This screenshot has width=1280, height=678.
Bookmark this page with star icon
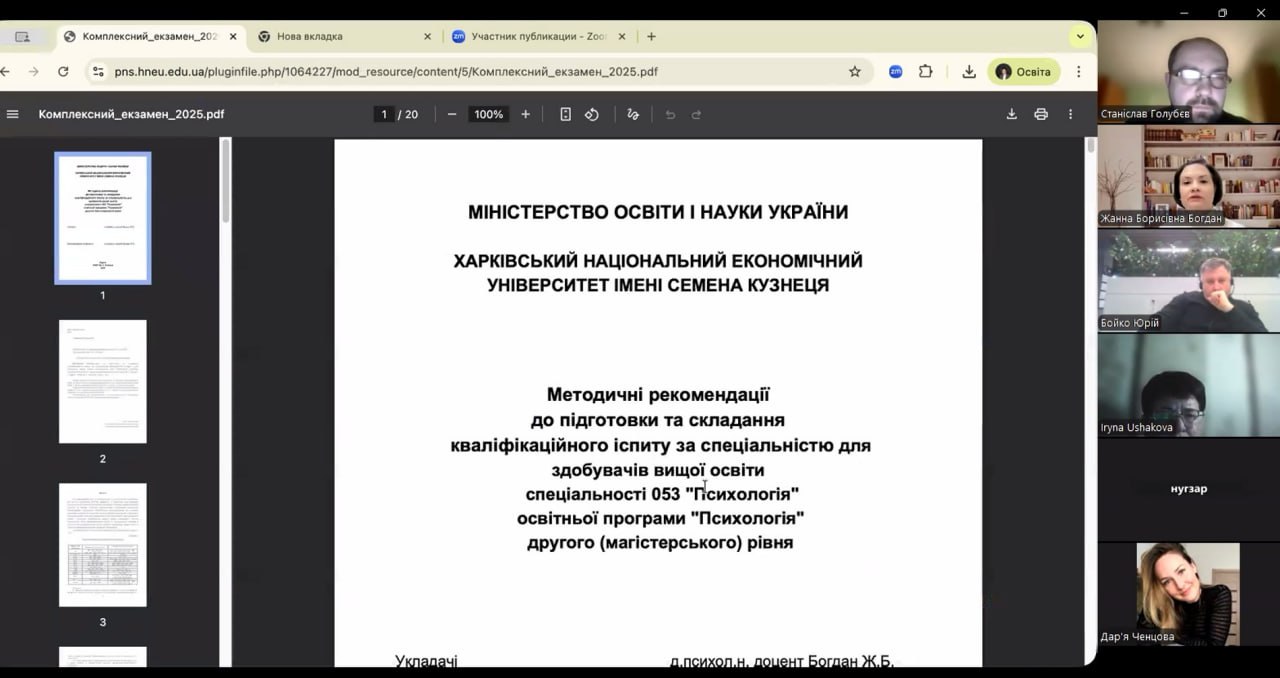[855, 72]
